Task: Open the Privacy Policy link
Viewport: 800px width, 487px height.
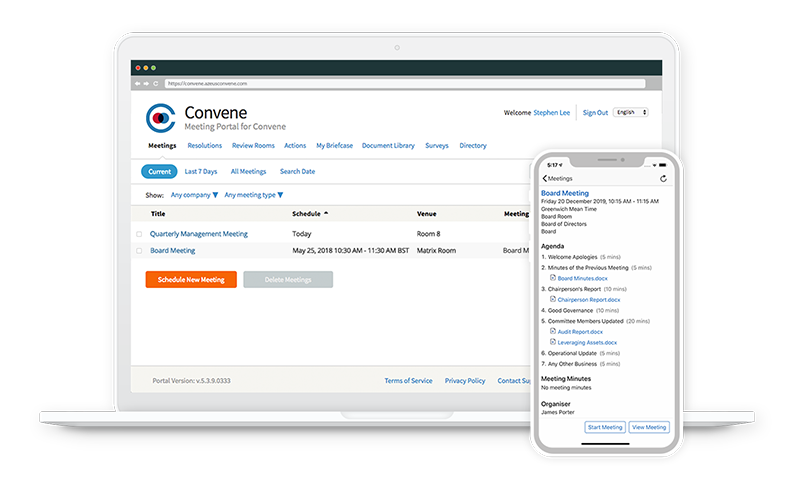Action: (x=465, y=381)
